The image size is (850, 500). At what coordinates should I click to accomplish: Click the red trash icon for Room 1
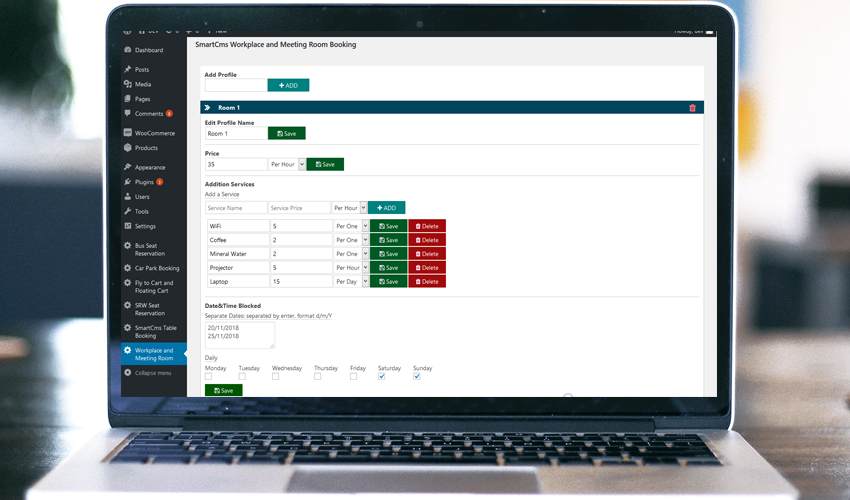(x=692, y=107)
